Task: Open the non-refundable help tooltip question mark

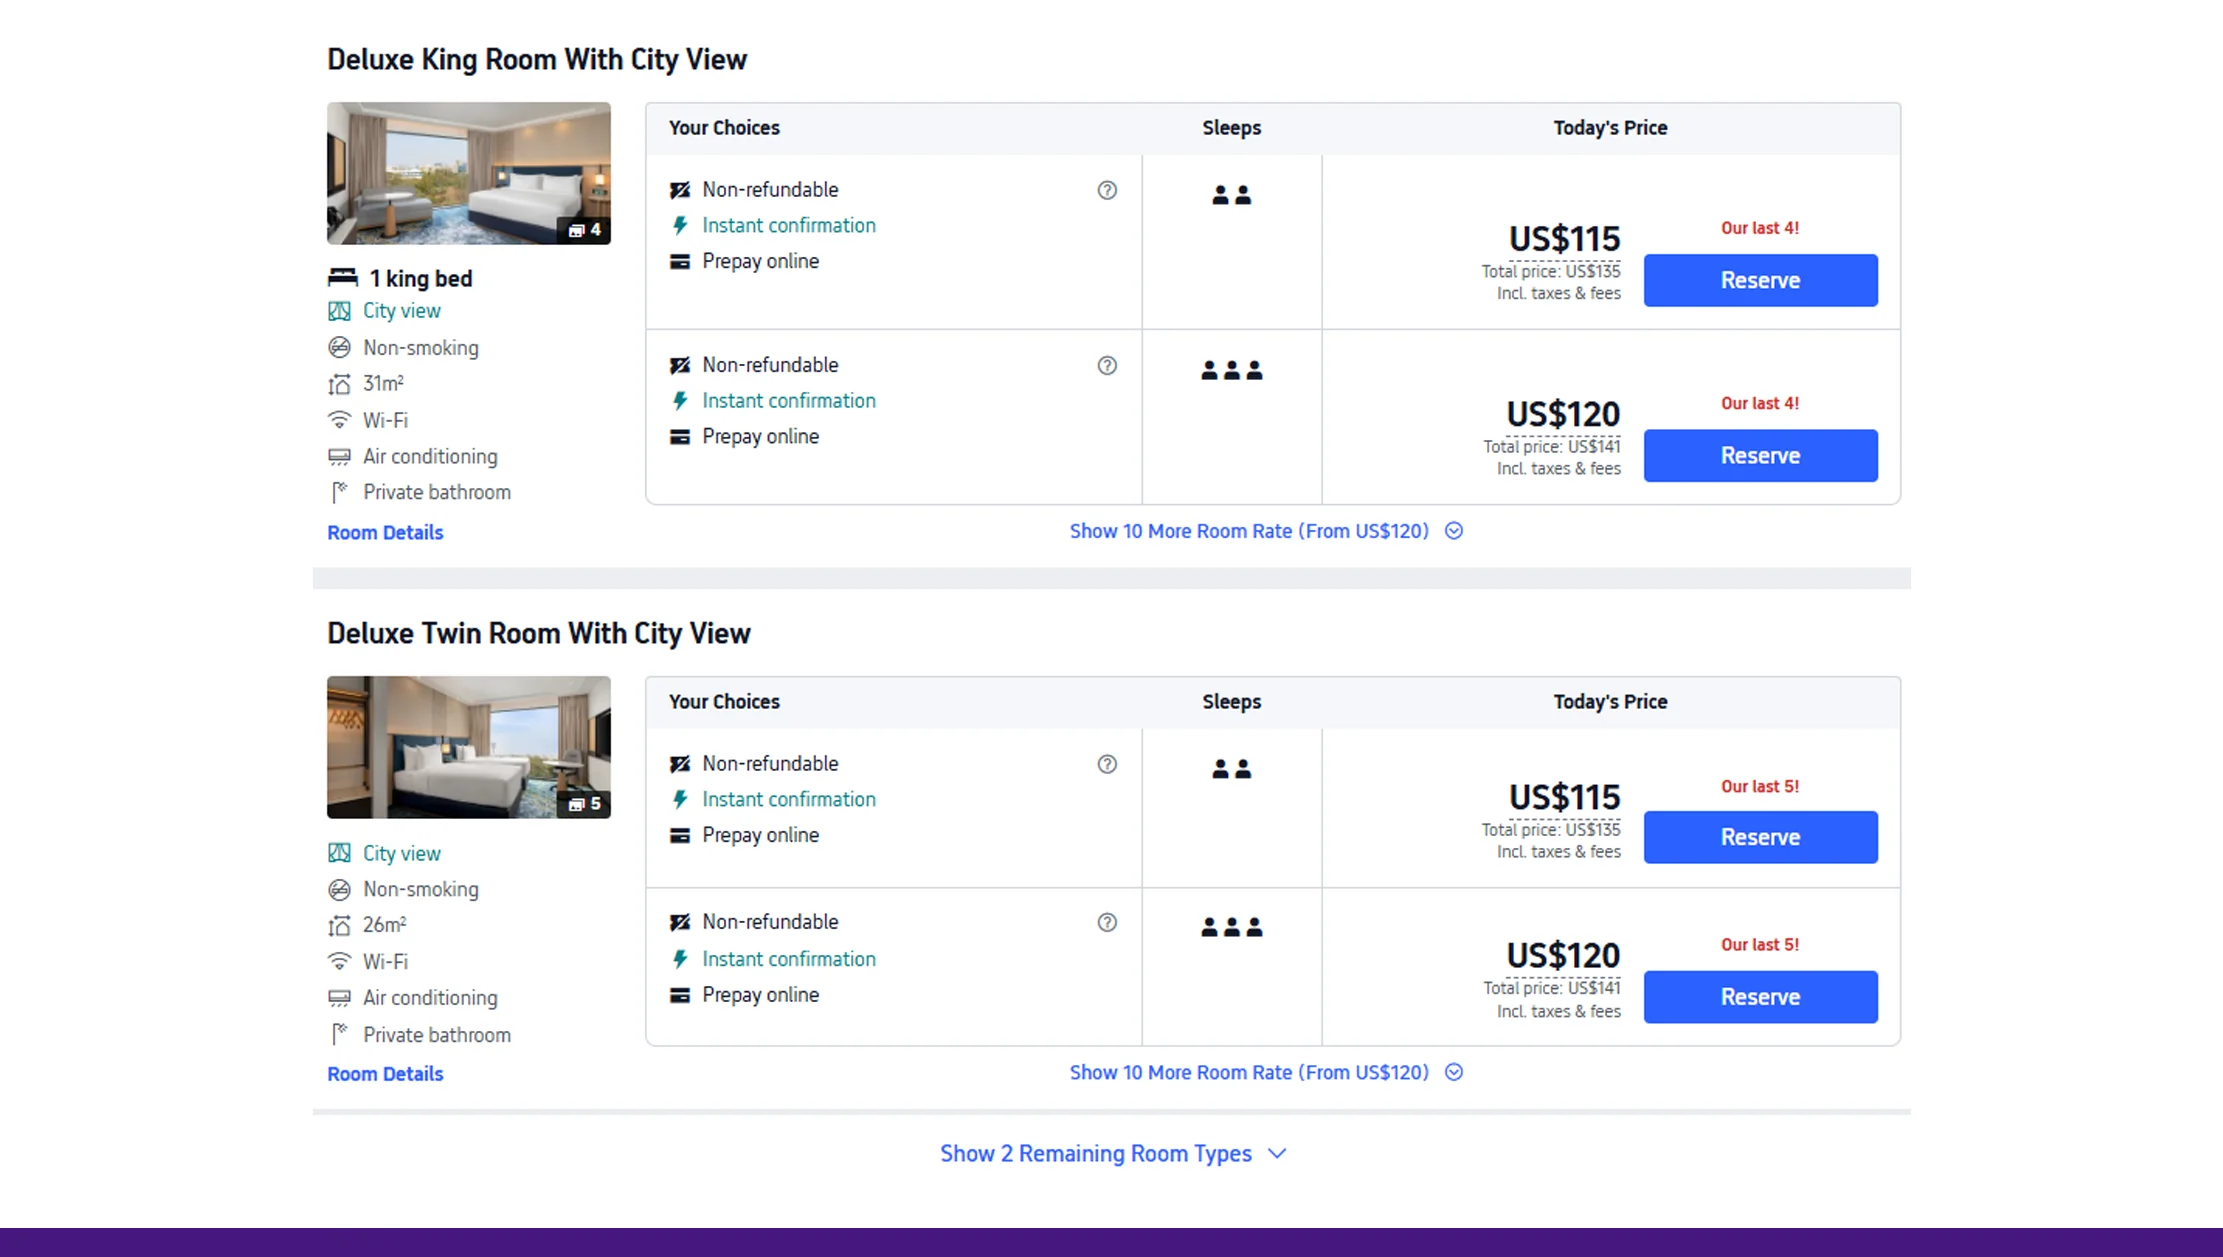Action: pyautogui.click(x=1107, y=190)
